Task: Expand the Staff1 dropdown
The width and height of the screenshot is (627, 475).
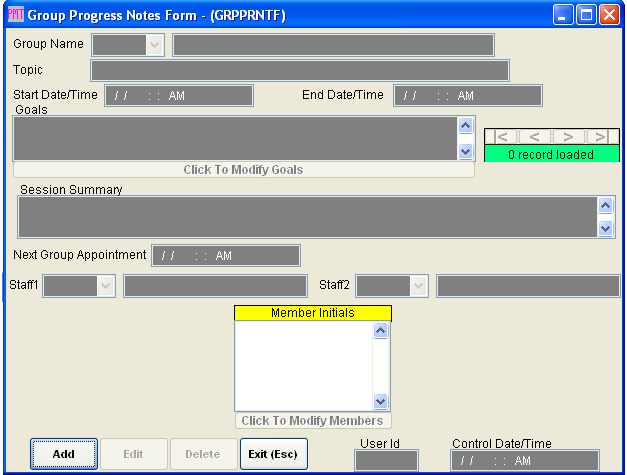Action: click(x=106, y=286)
